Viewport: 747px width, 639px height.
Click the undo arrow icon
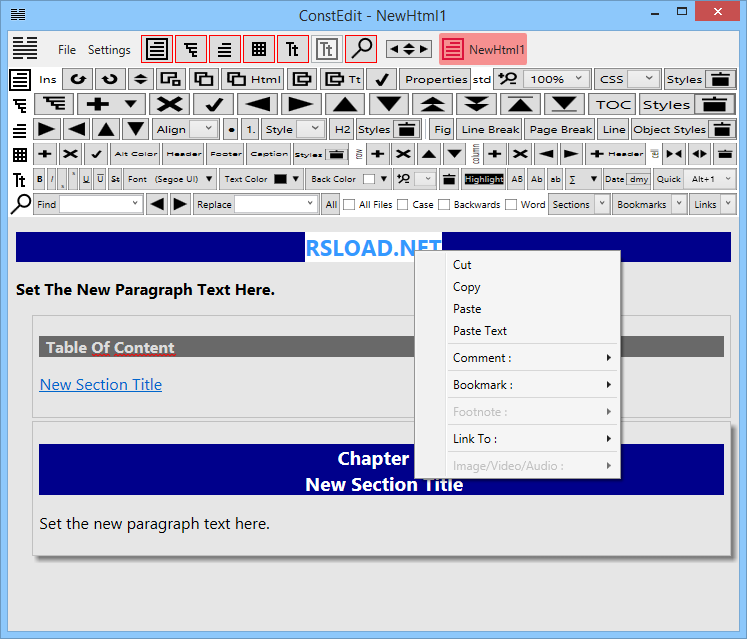(78, 79)
